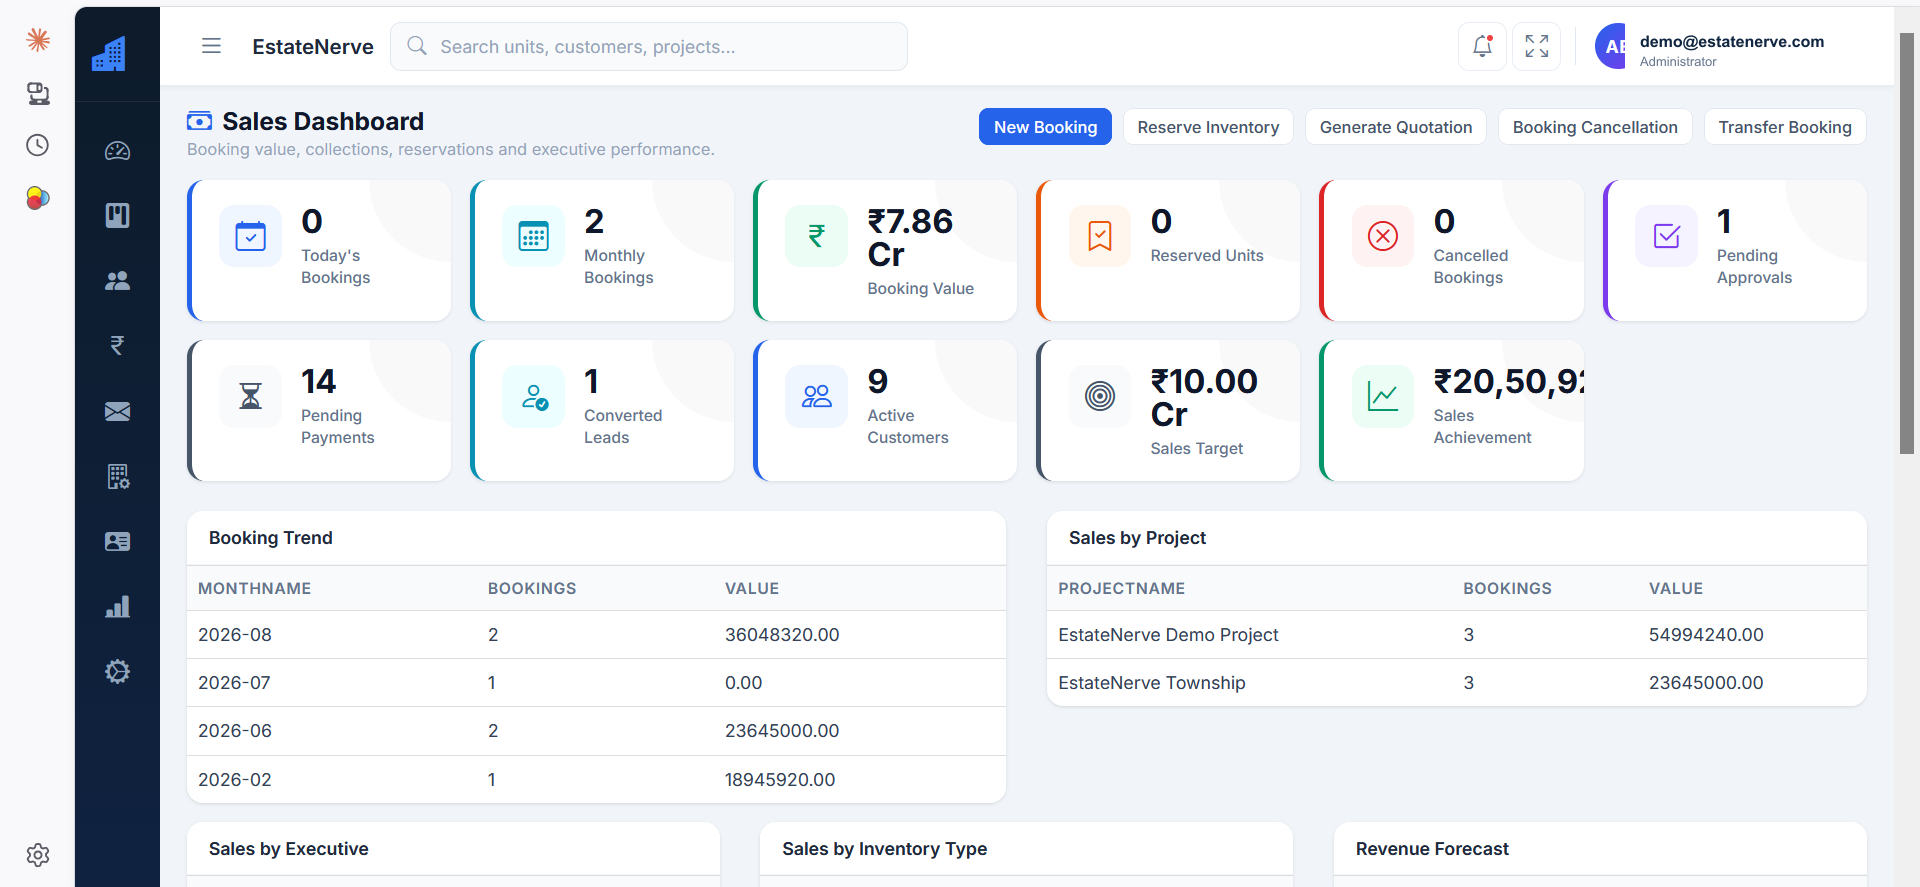Image resolution: width=1920 pixels, height=887 pixels.
Task: Click the New Booking button
Action: pyautogui.click(x=1045, y=127)
